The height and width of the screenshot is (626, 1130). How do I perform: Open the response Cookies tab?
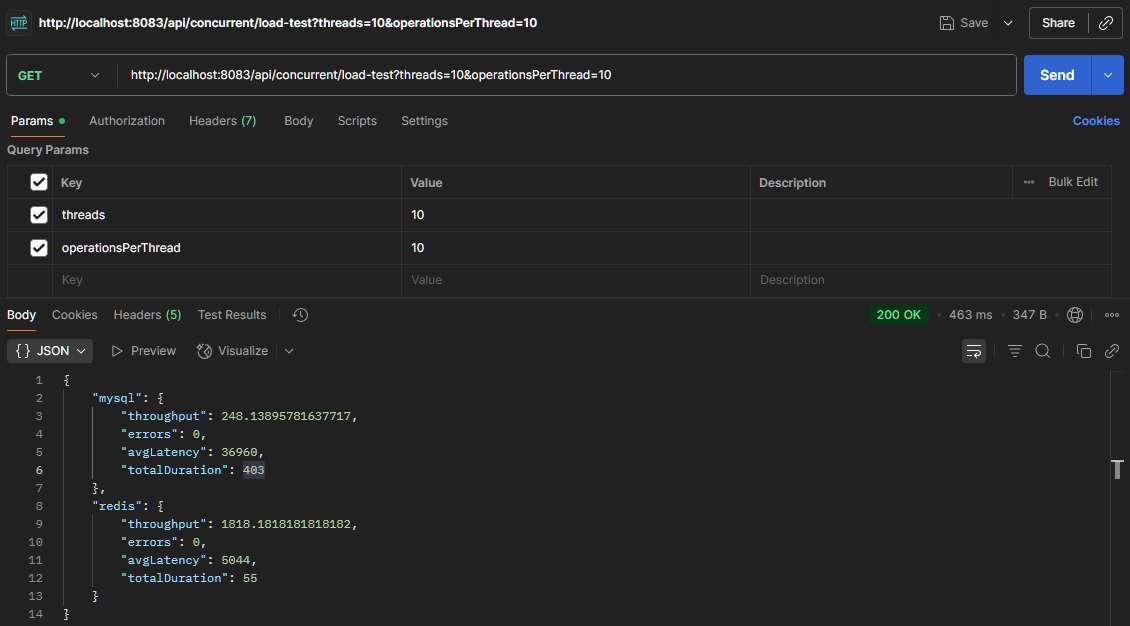pyautogui.click(x=74, y=315)
